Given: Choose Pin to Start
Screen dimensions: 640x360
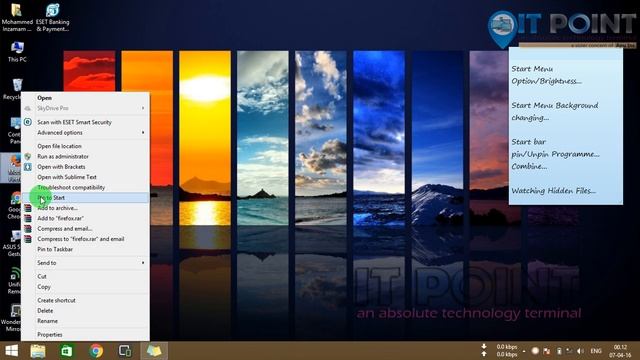Looking at the screenshot, I should click(x=85, y=198).
